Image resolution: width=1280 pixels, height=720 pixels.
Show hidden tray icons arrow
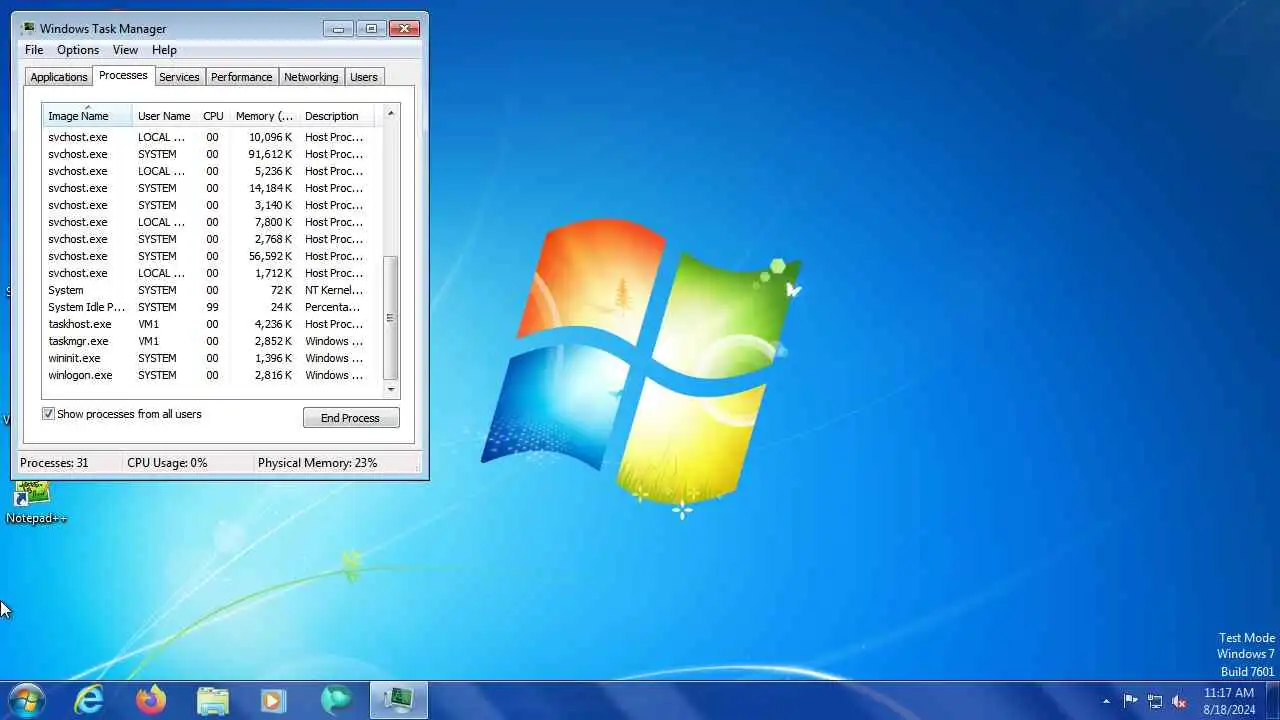point(1106,701)
